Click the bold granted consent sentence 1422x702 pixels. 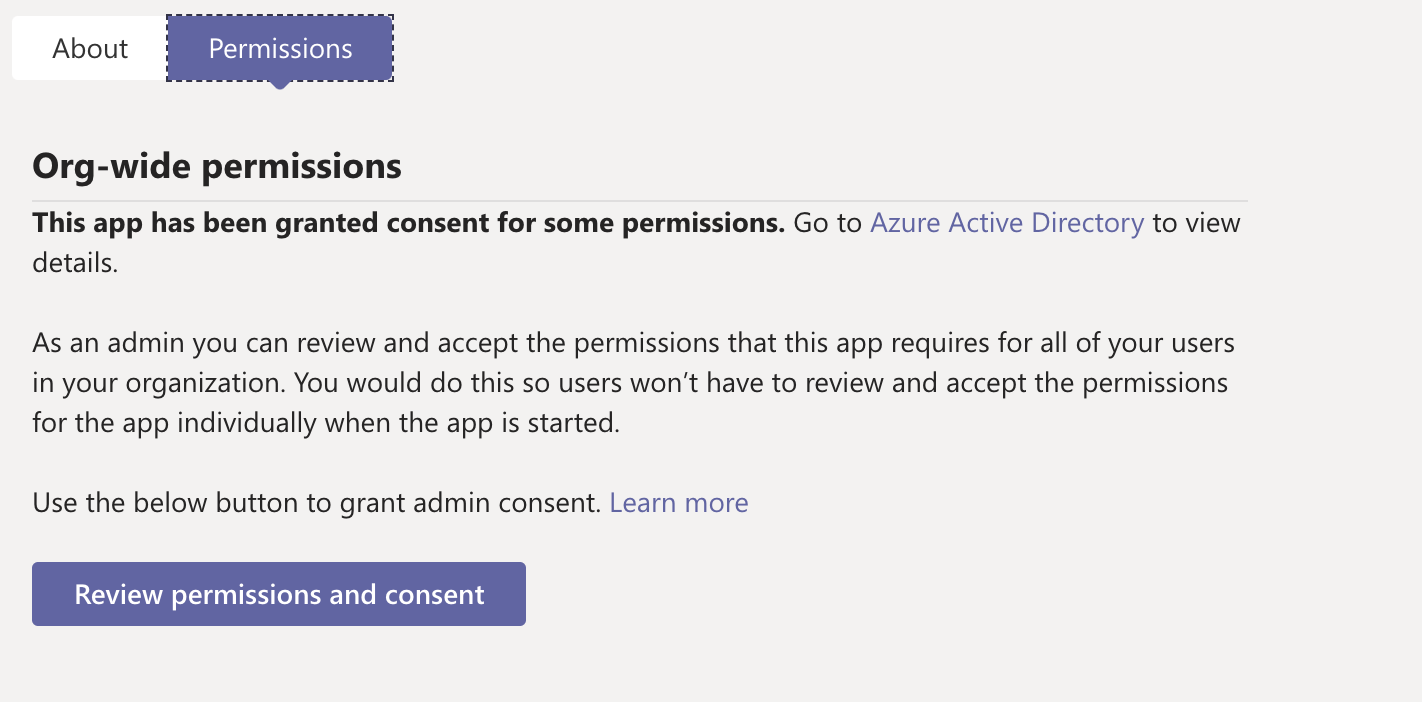click(408, 222)
